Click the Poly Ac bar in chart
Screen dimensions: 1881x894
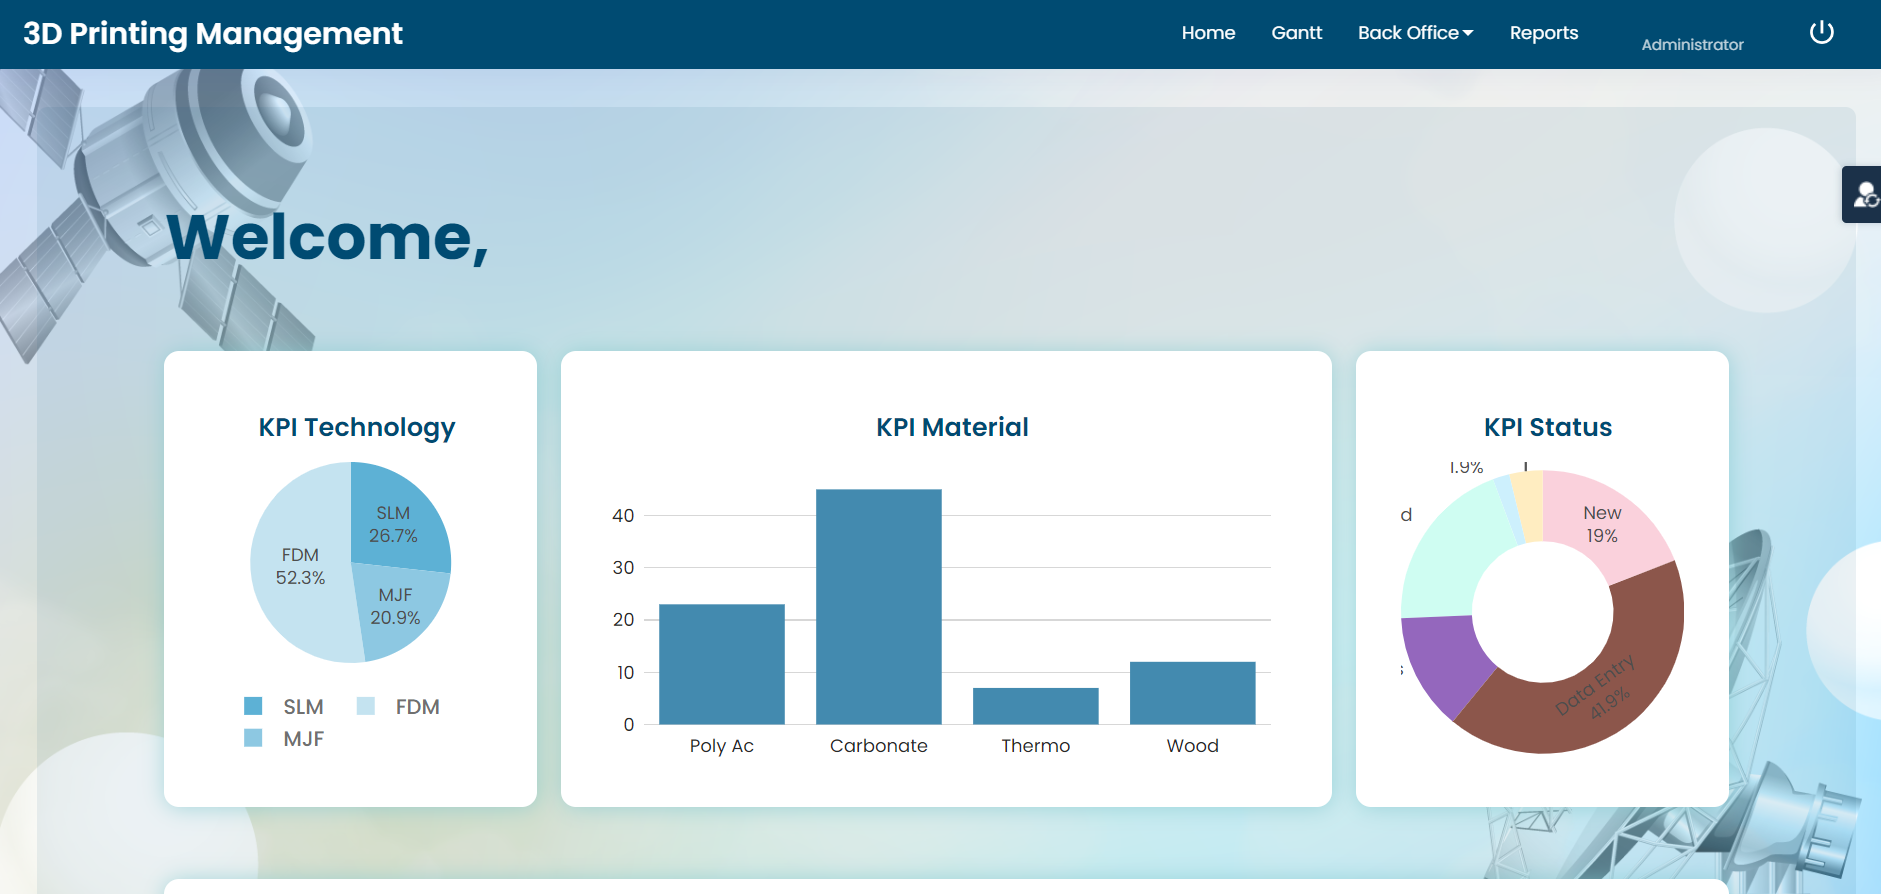click(x=721, y=664)
